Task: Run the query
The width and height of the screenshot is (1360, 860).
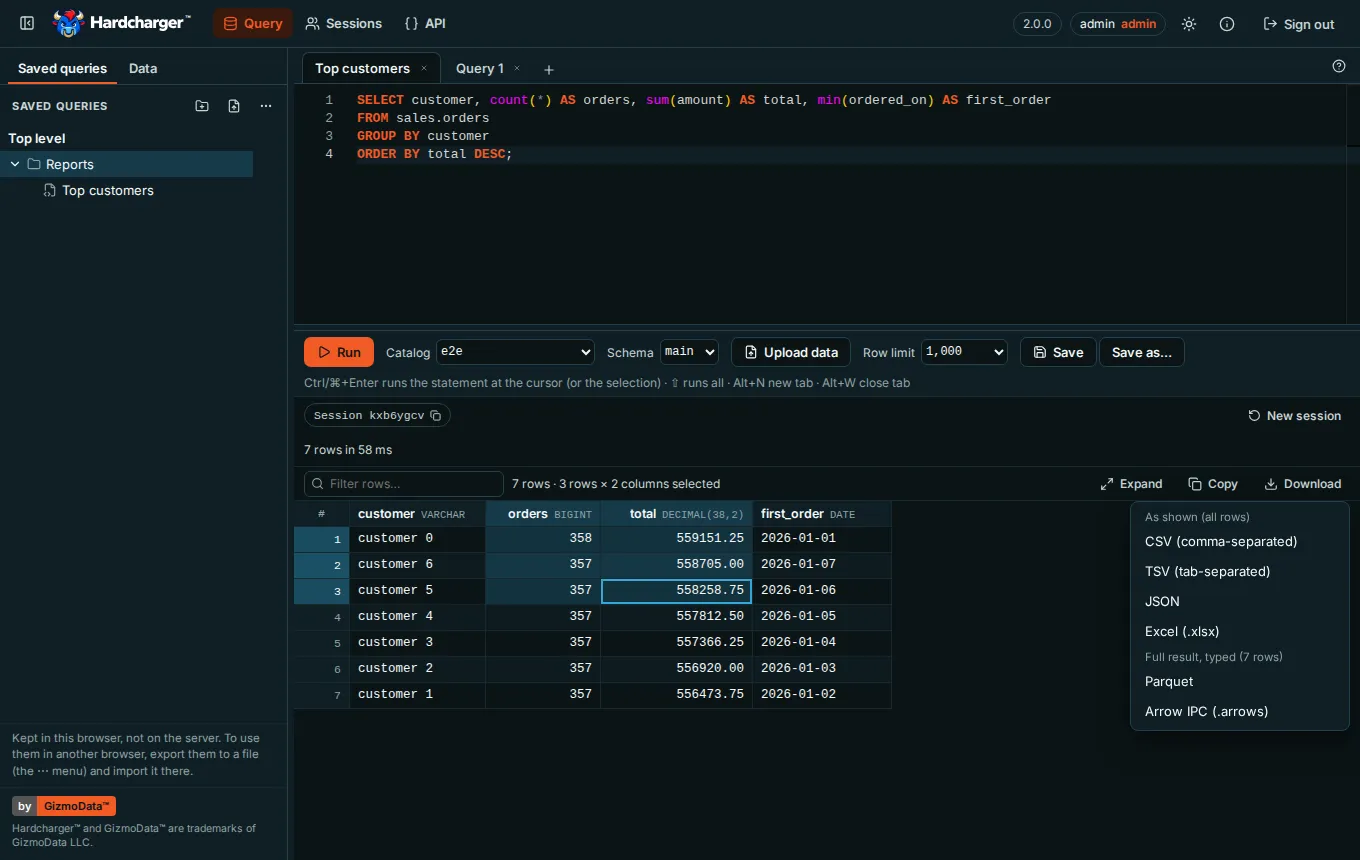Action: pyautogui.click(x=339, y=352)
